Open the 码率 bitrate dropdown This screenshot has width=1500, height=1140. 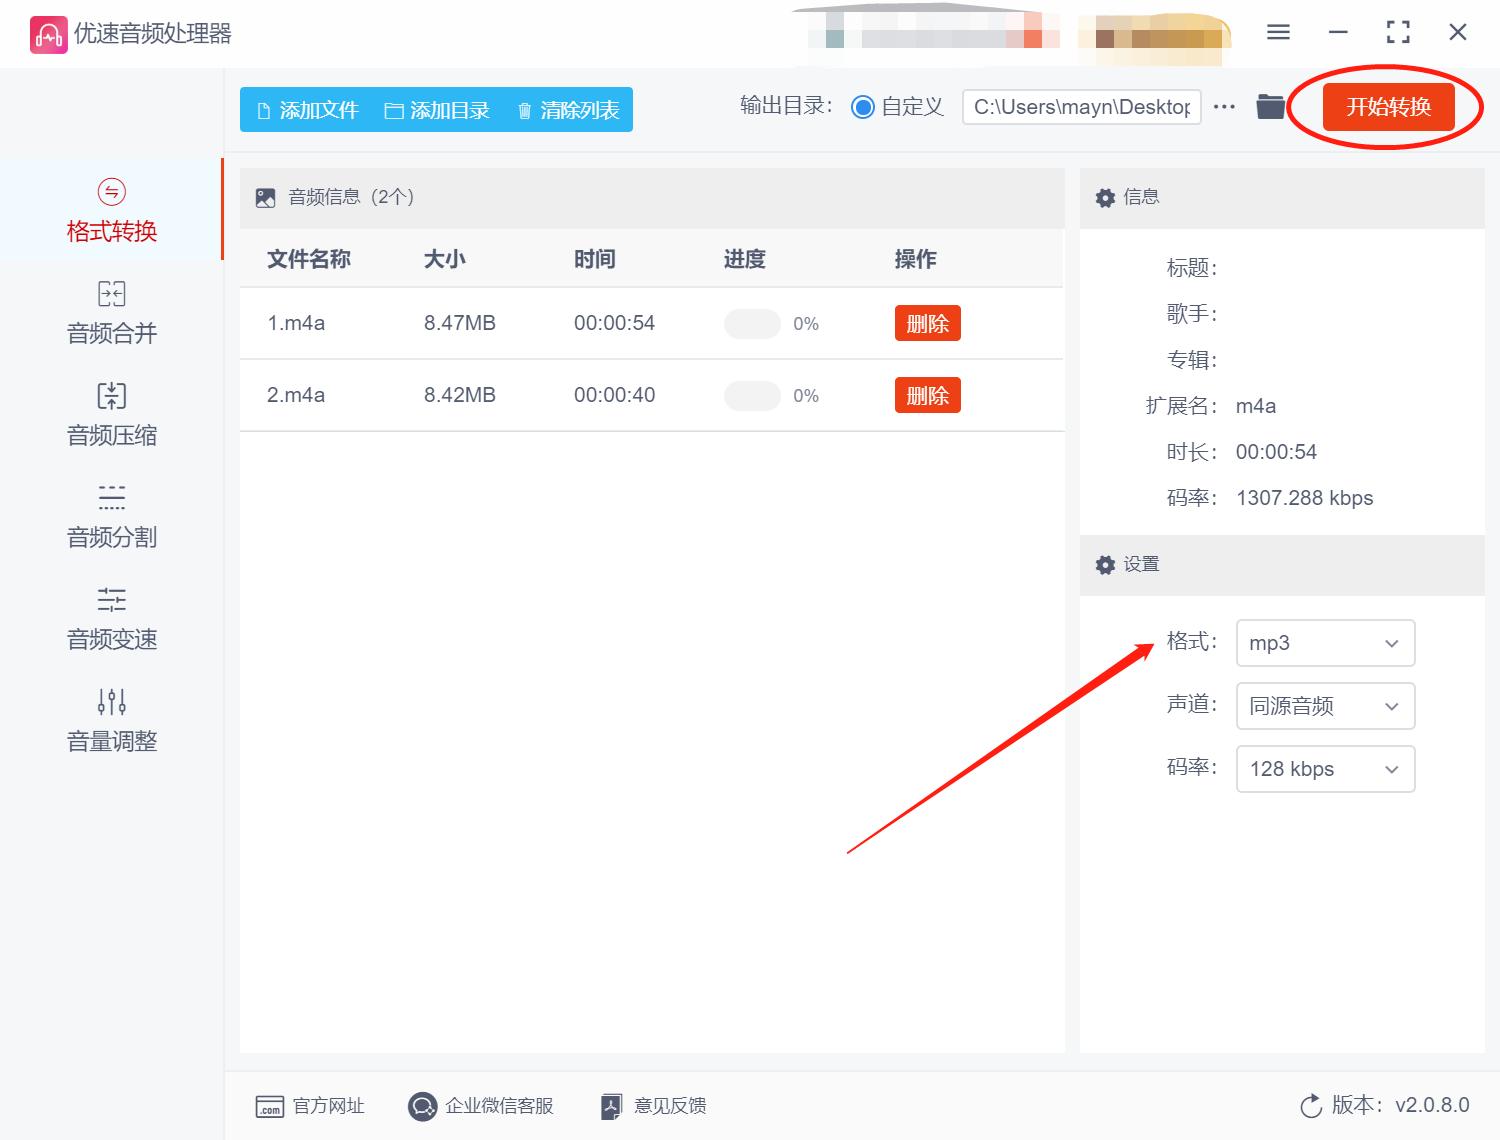coord(1325,769)
